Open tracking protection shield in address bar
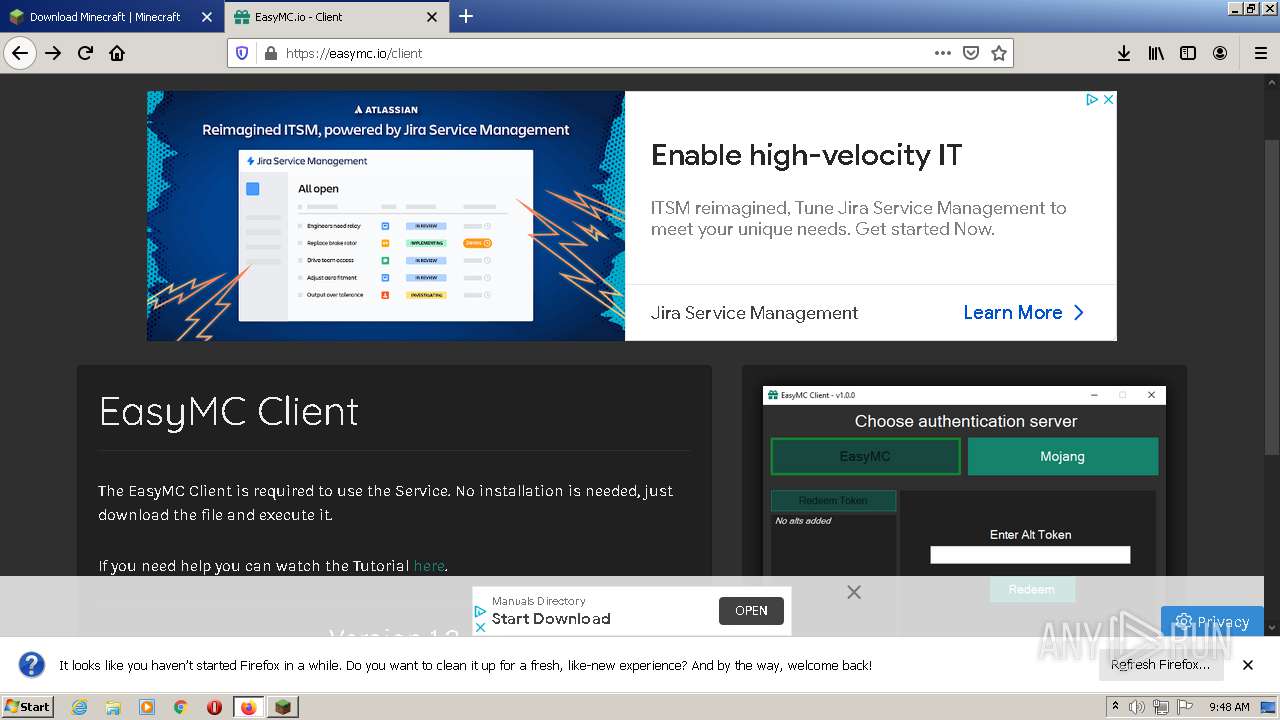The image size is (1280, 720). pos(242,53)
